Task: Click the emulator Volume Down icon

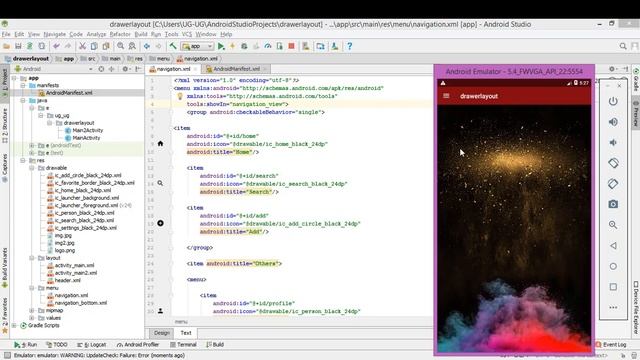Action: click(613, 142)
